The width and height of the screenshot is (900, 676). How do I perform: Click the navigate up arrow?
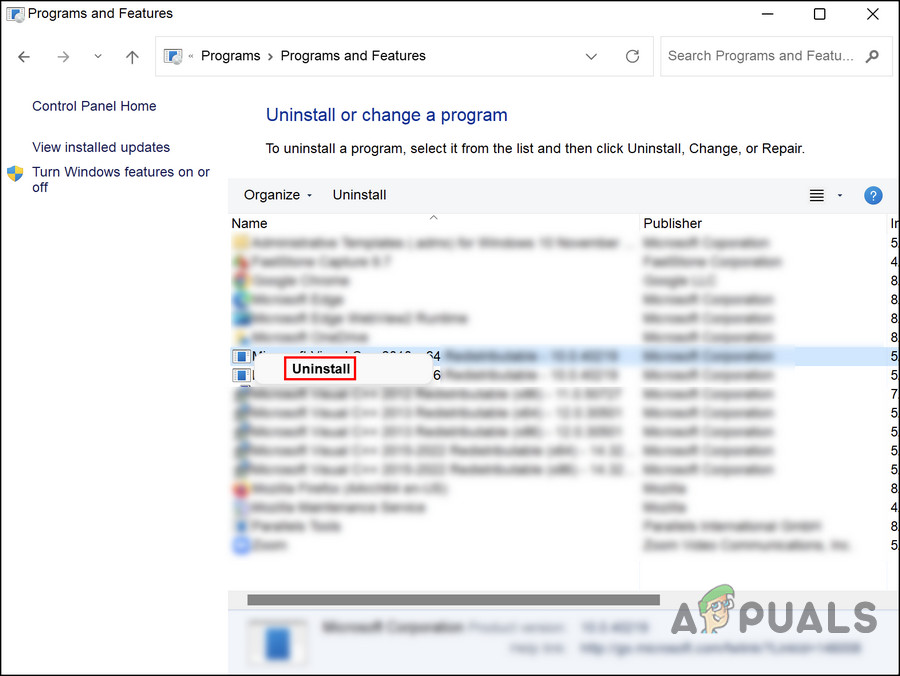tap(132, 57)
